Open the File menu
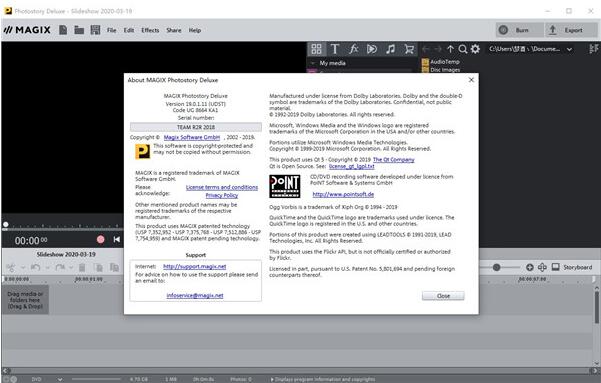 (112, 30)
